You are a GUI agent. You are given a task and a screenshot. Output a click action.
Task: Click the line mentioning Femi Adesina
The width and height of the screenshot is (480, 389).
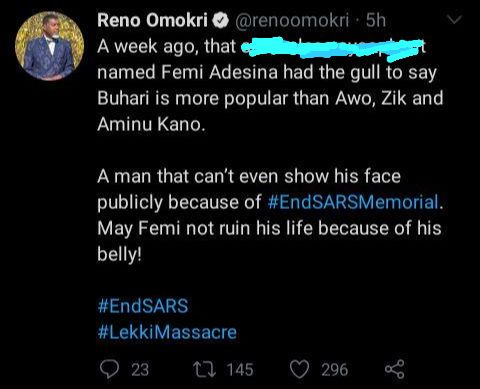click(267, 73)
